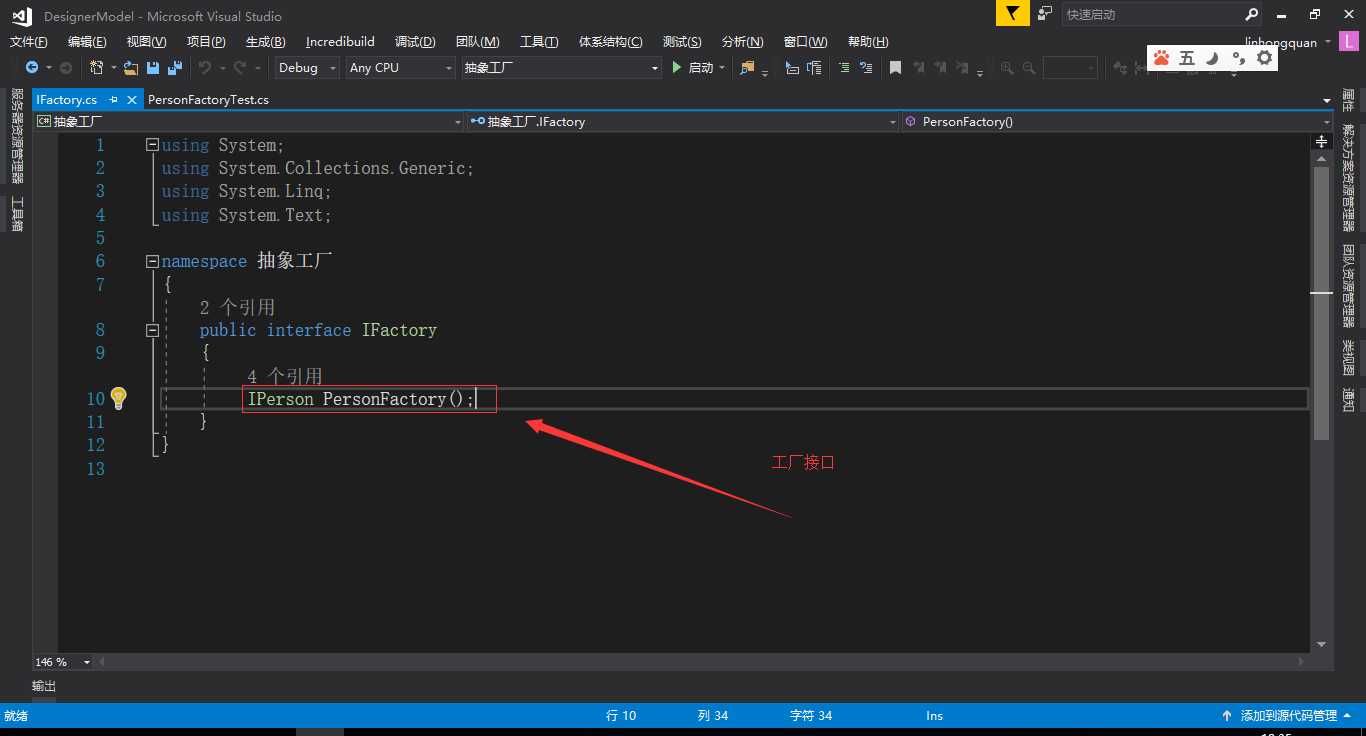Open the member dropdown PersonFactory()
Screen dimensions: 1366x736
[x=1117, y=121]
